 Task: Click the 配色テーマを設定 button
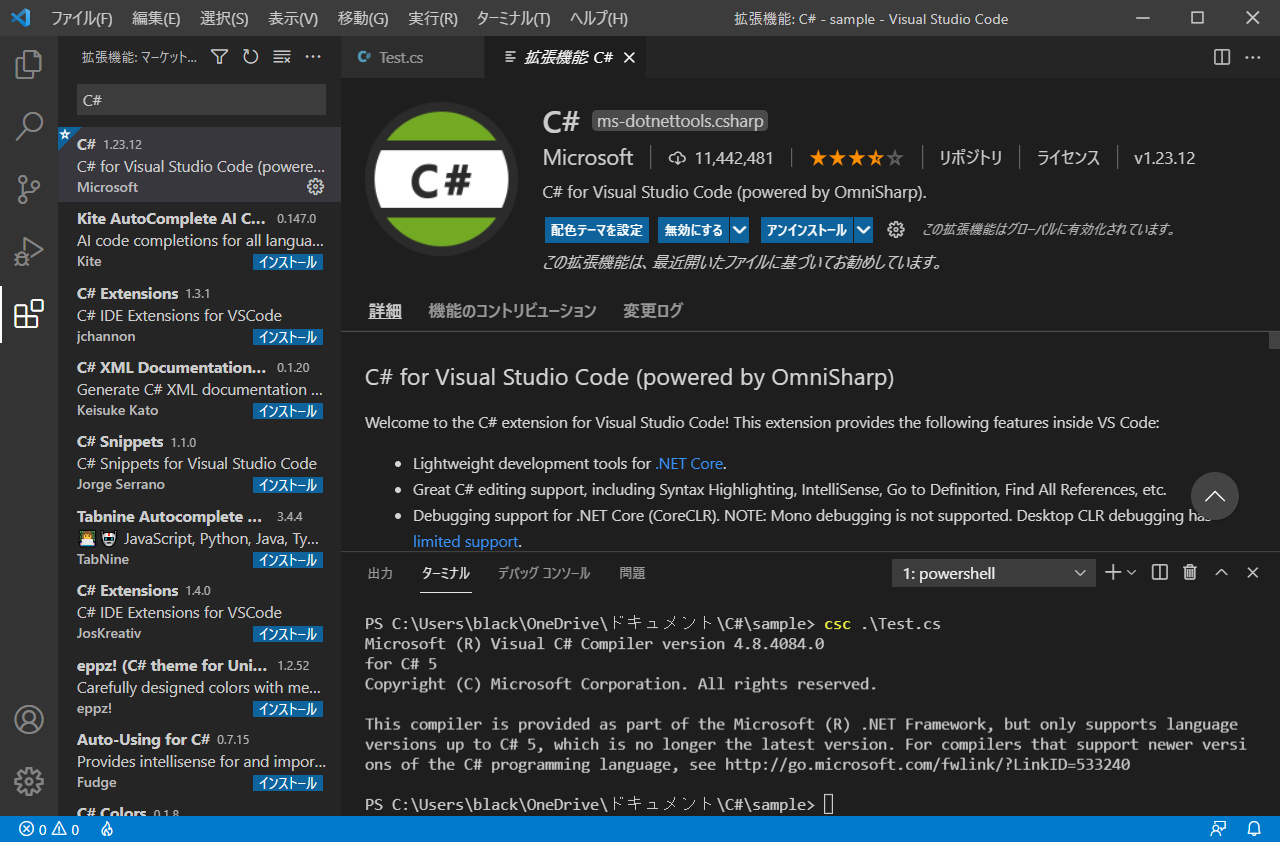click(x=596, y=229)
